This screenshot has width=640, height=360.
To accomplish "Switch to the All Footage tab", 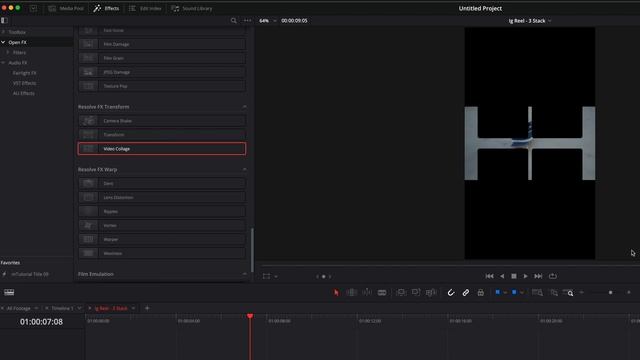I will (18, 308).
